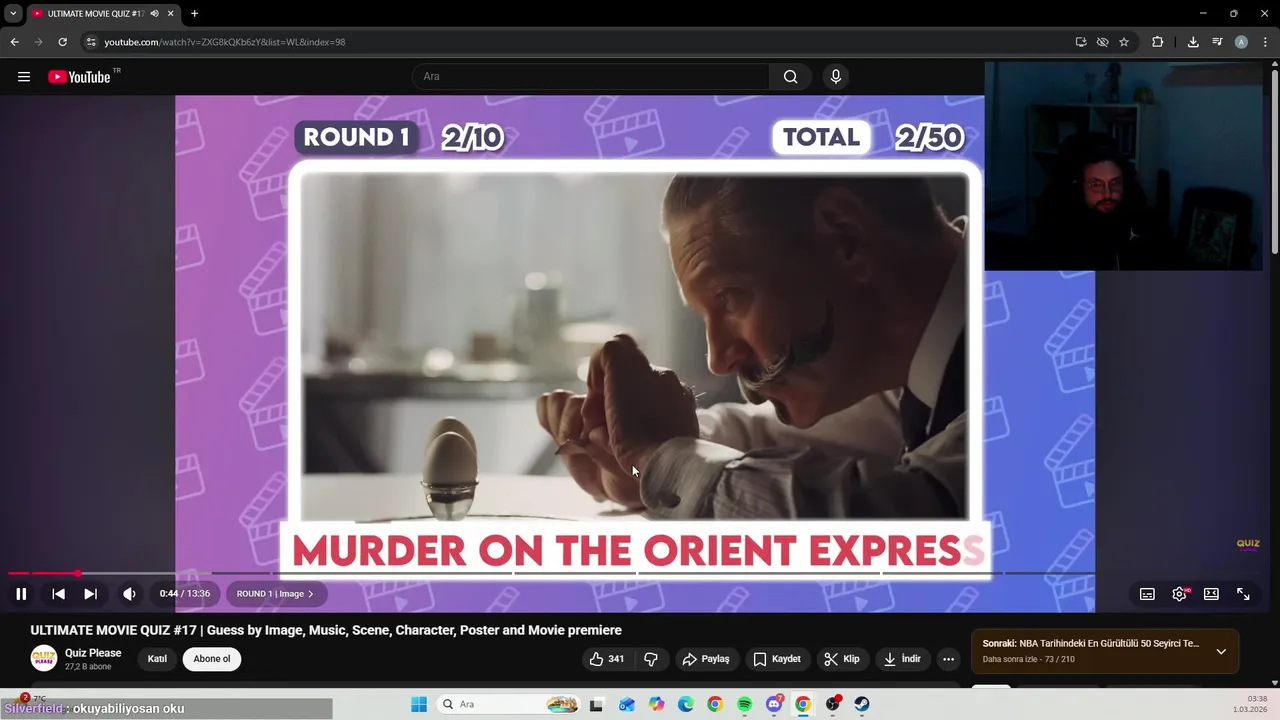Click the 'Abone ol' subscribe button
The image size is (1280, 720).
(x=212, y=659)
